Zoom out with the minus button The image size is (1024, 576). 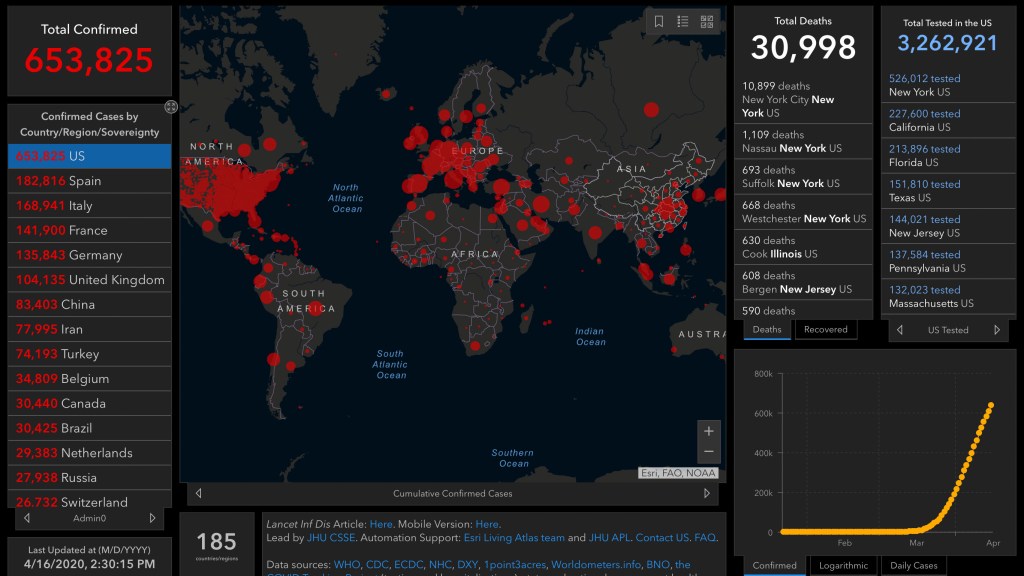point(709,452)
